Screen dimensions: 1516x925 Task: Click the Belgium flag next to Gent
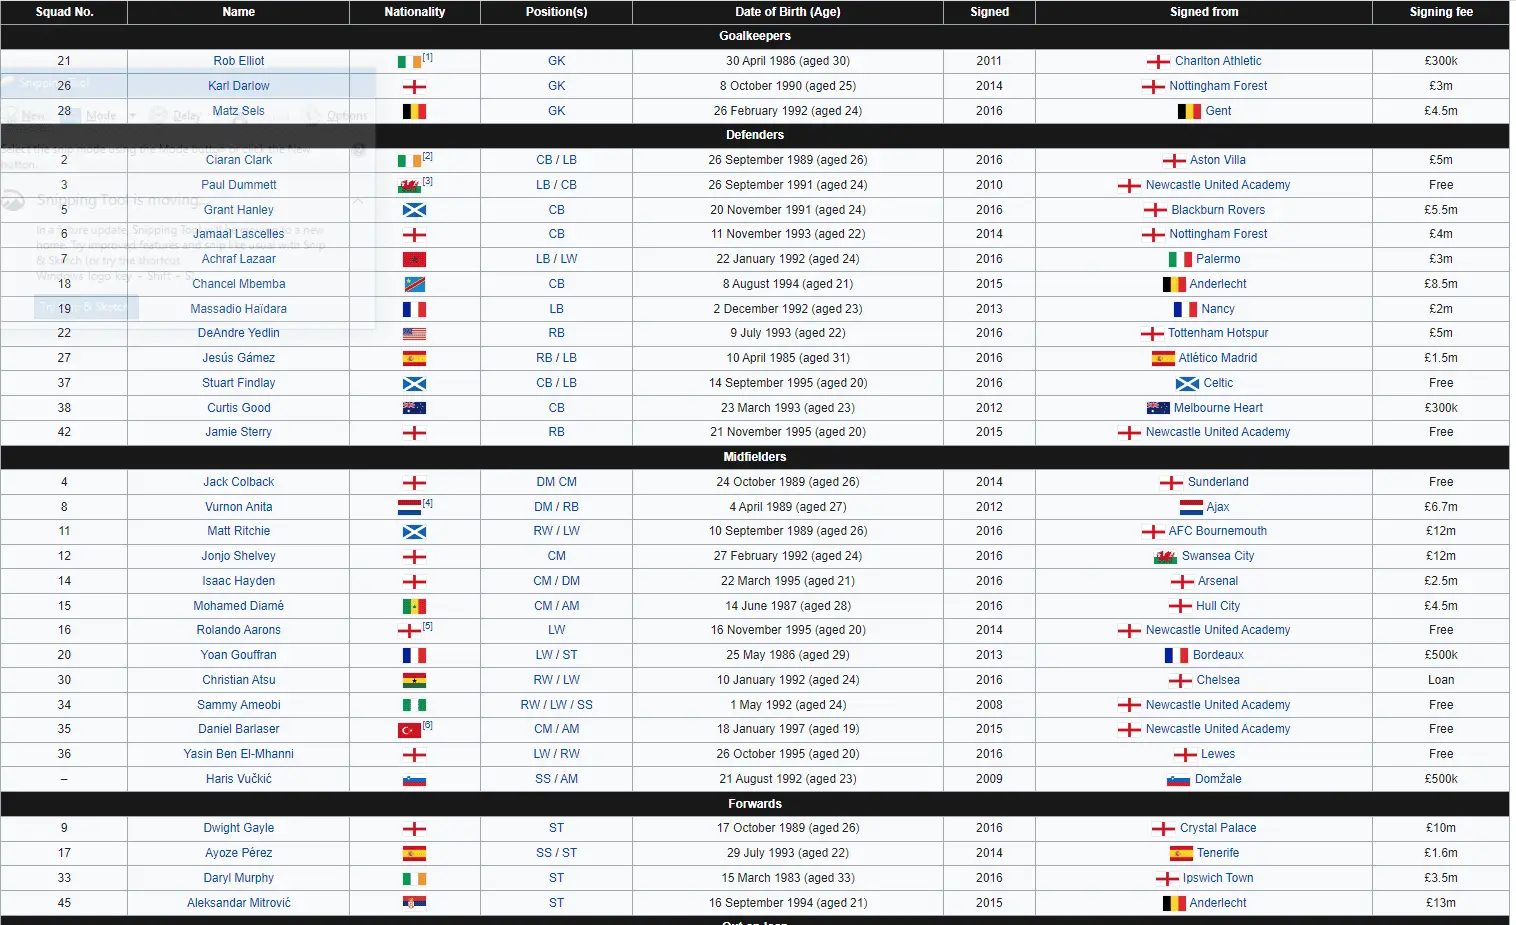[1189, 112]
